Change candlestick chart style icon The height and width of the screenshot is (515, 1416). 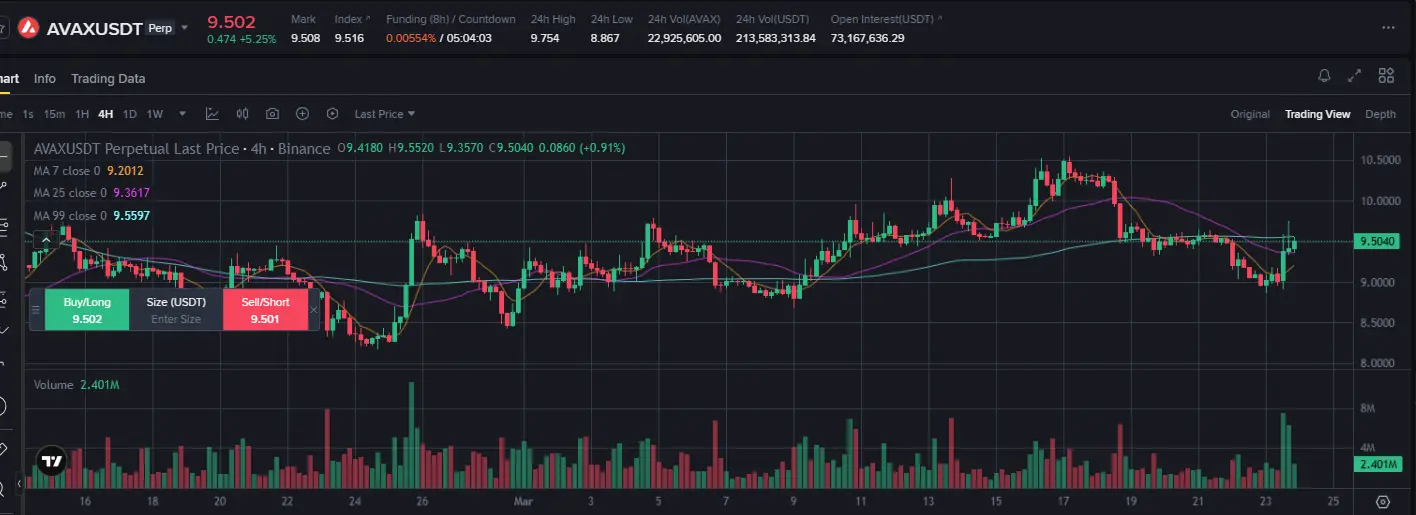point(242,114)
